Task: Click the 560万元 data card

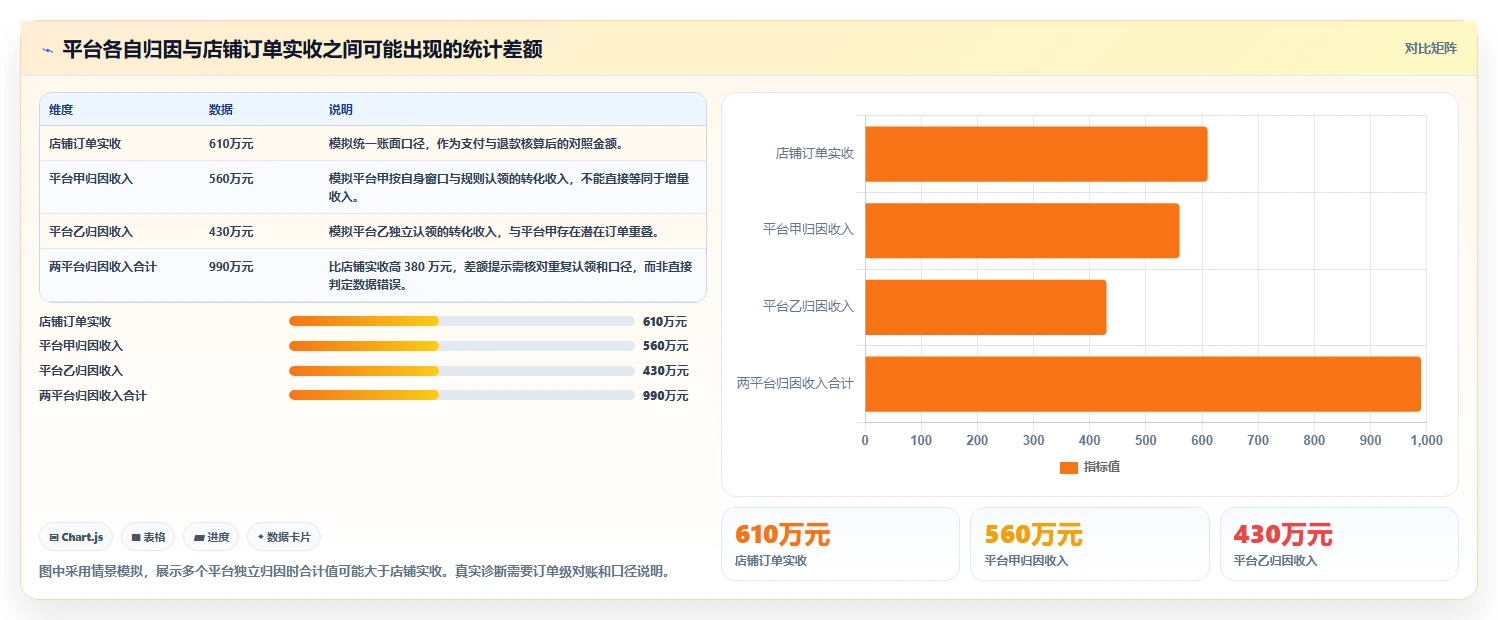Action: 1089,544
